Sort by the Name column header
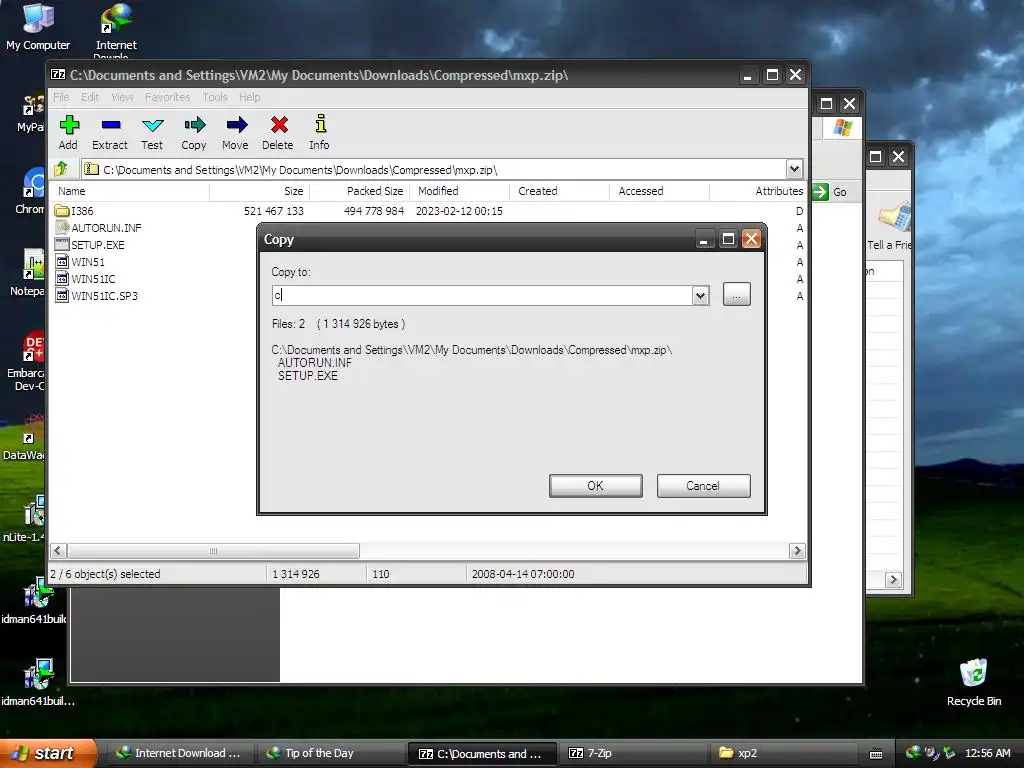This screenshot has width=1024, height=768. tap(130, 191)
